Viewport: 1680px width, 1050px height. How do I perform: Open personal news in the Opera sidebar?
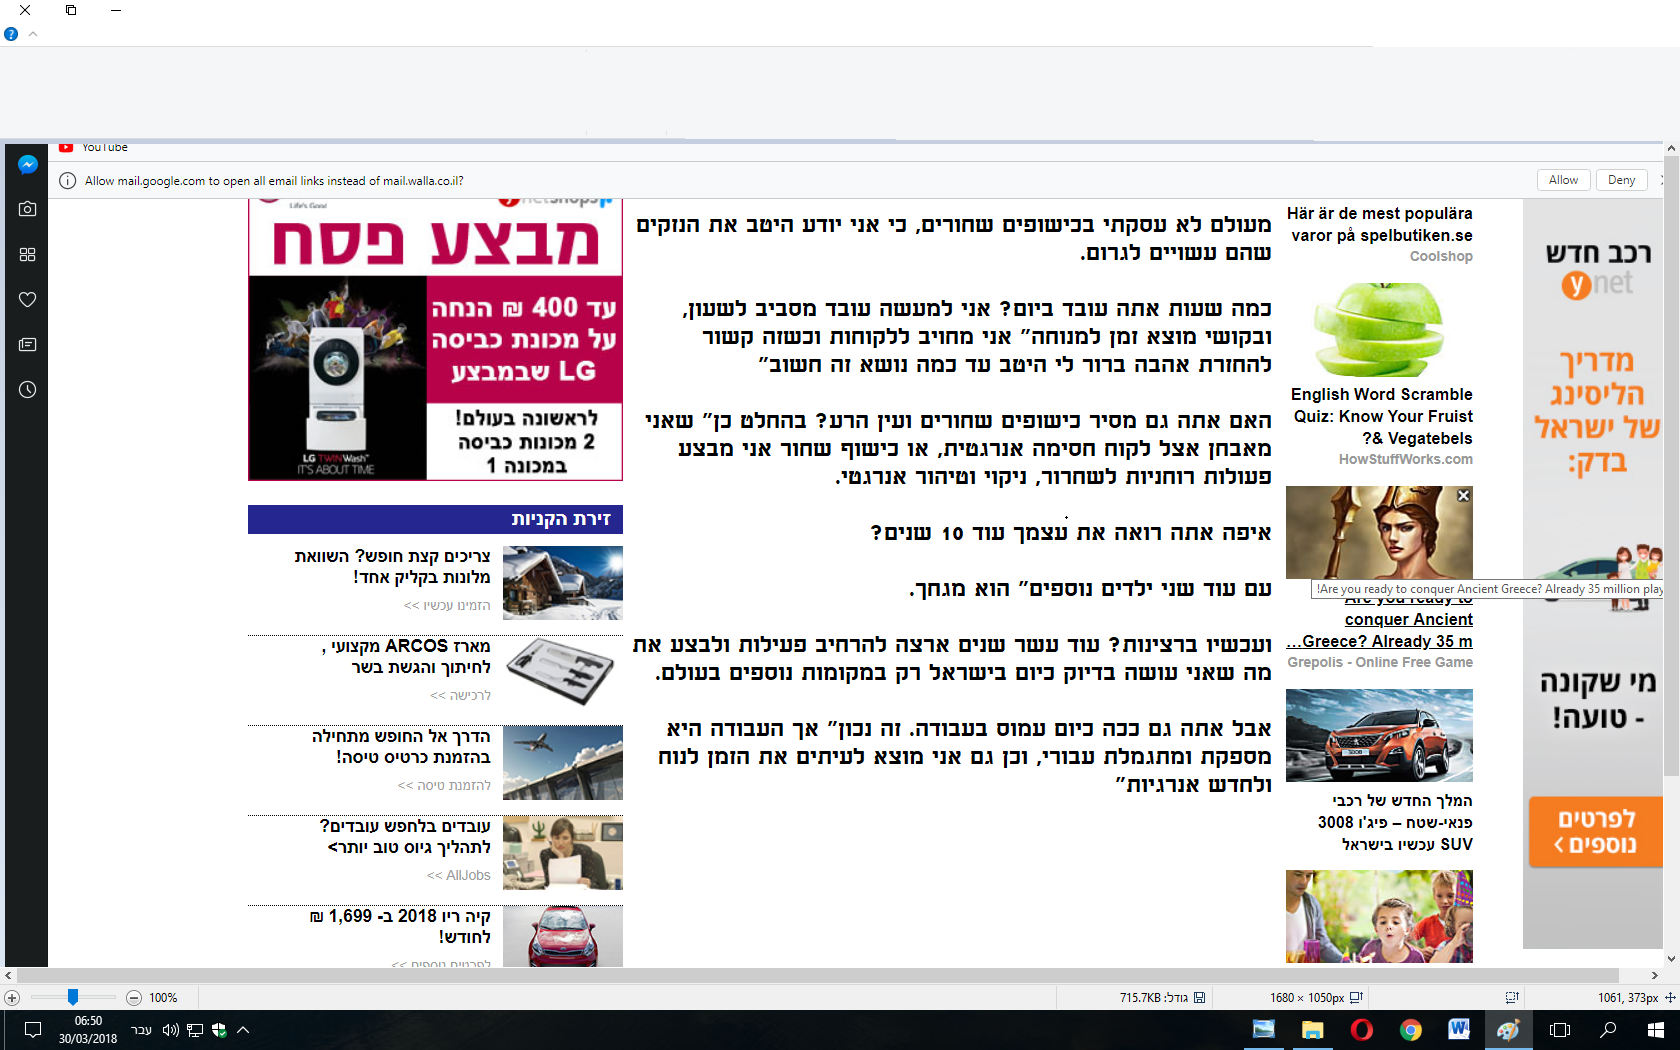[28, 345]
